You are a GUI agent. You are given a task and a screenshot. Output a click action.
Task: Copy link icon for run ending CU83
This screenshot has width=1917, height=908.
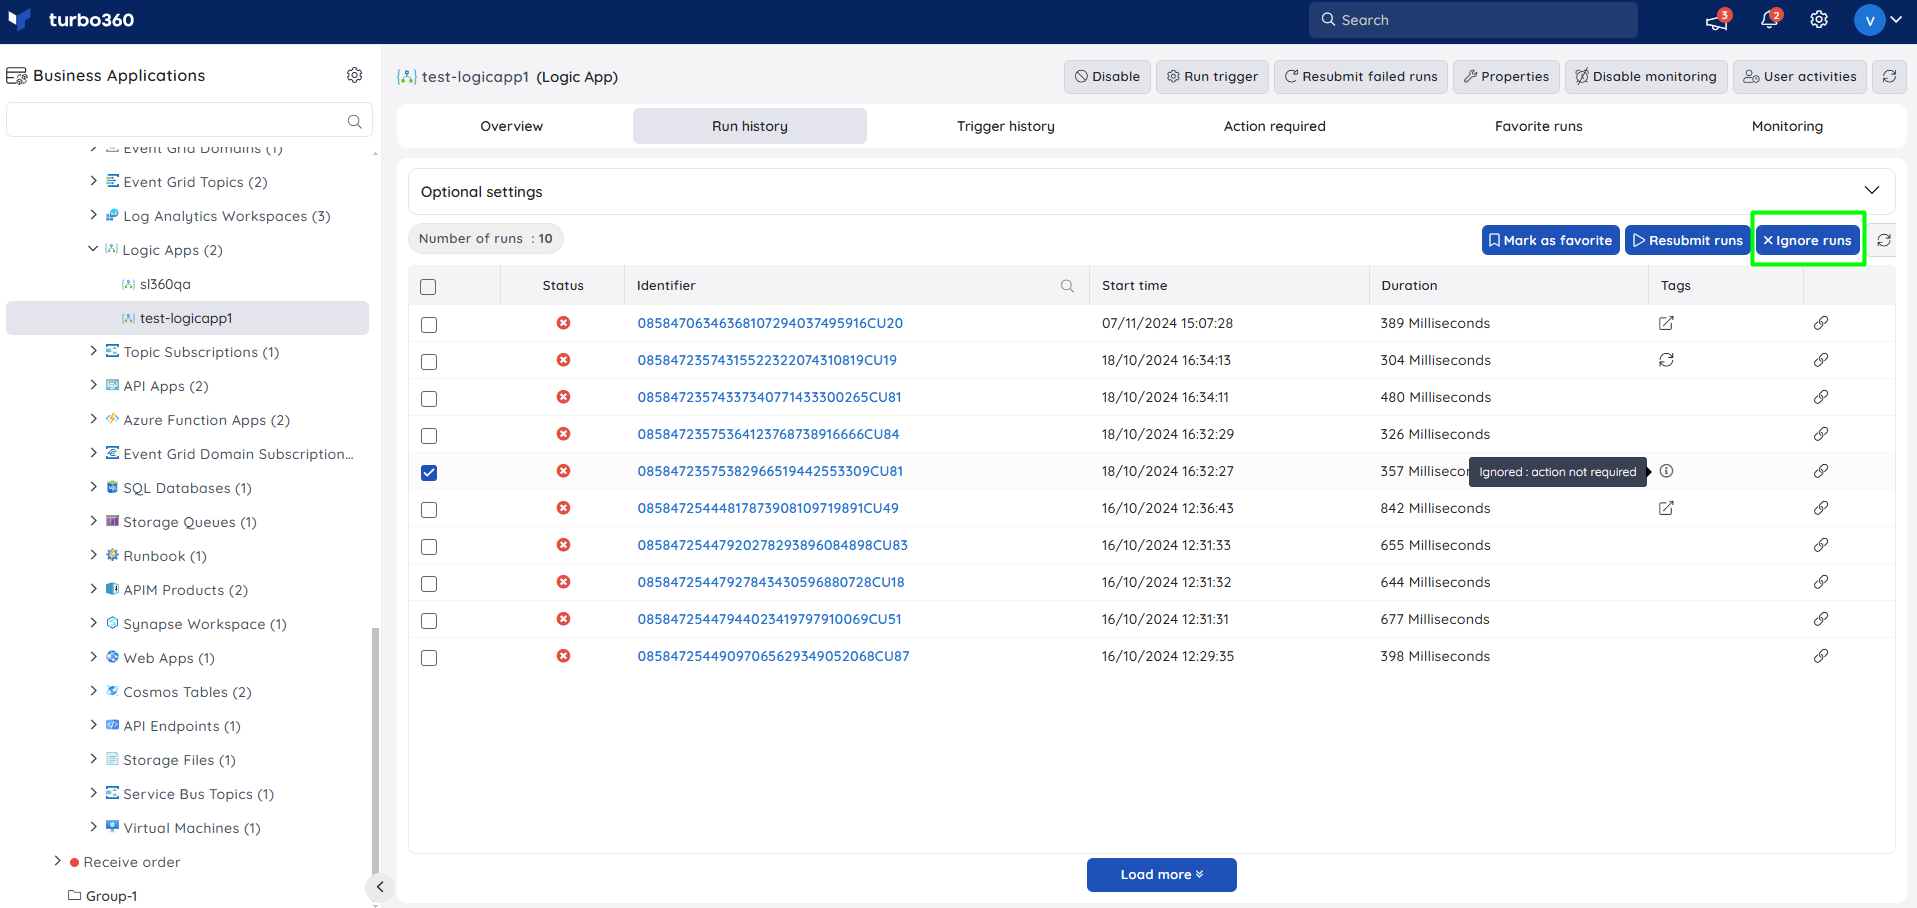coord(1821,545)
